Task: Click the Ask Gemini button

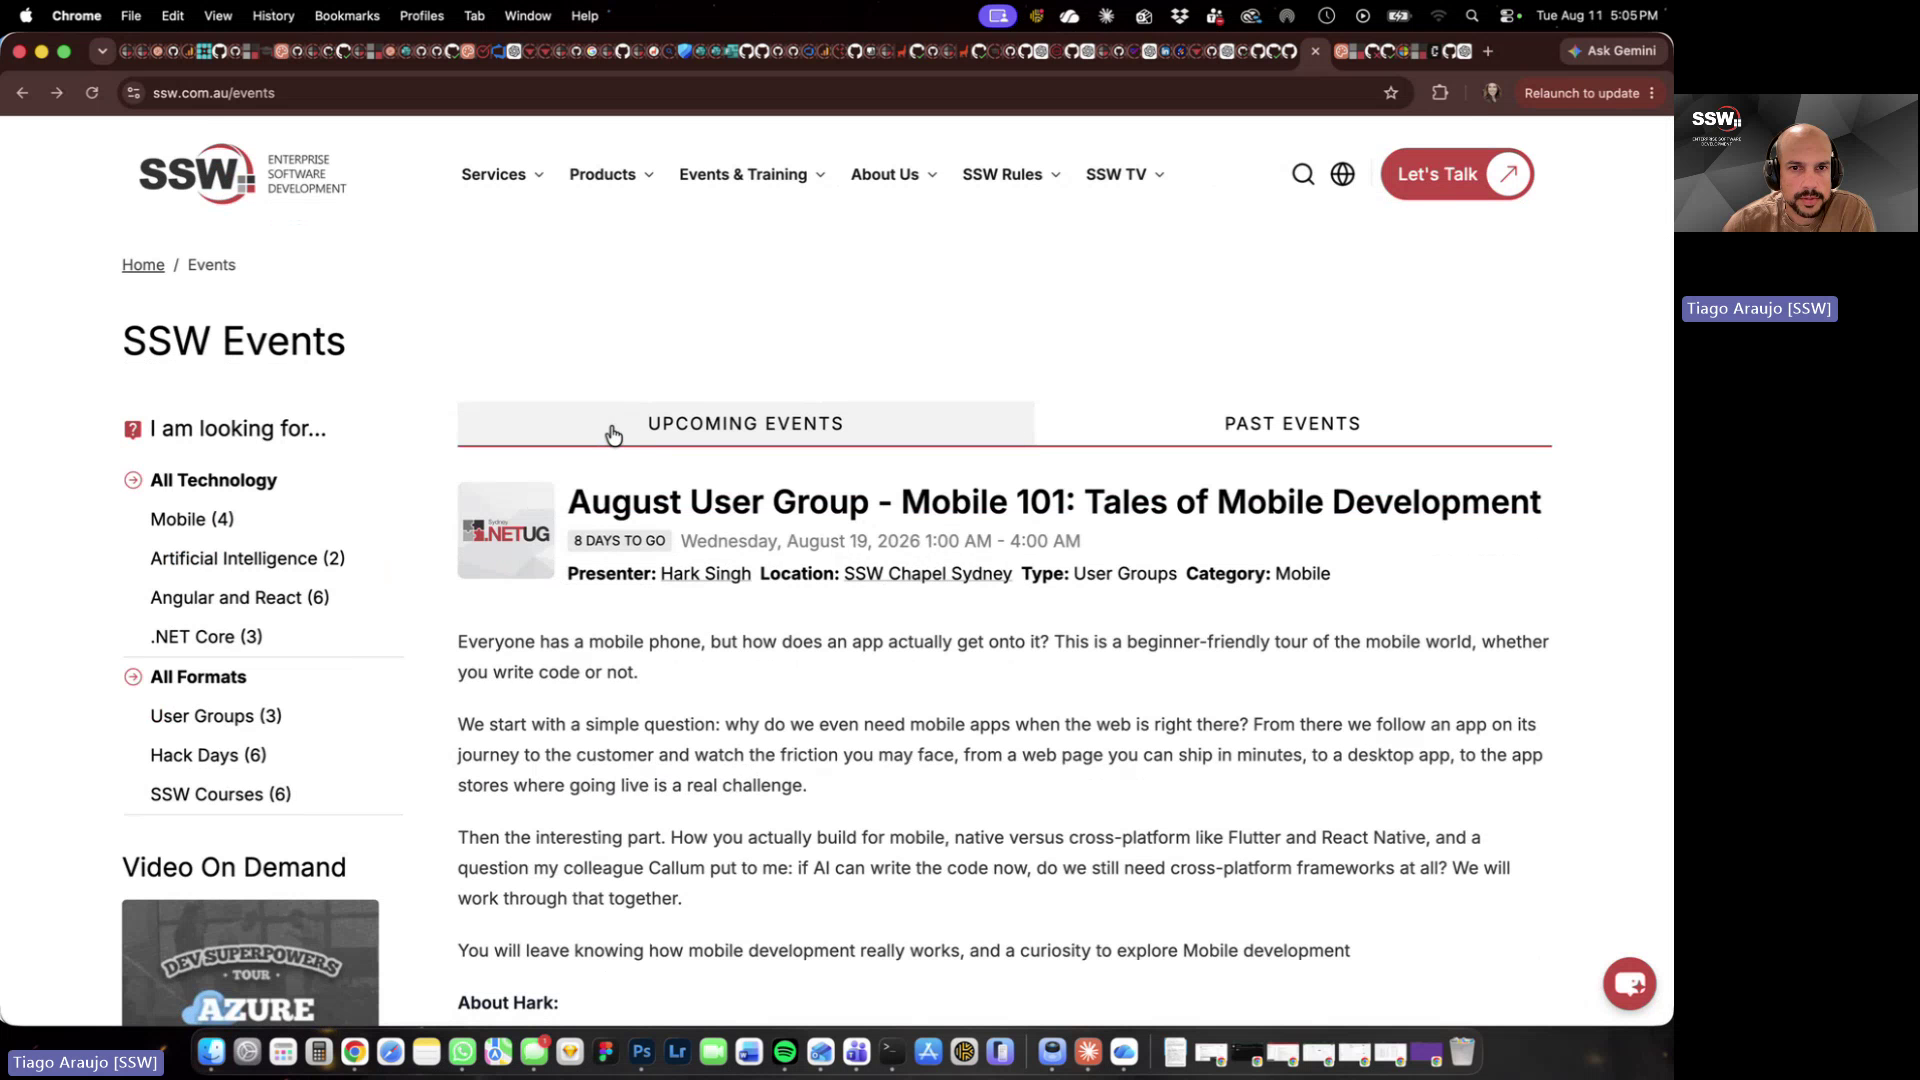Action: pyautogui.click(x=1612, y=51)
